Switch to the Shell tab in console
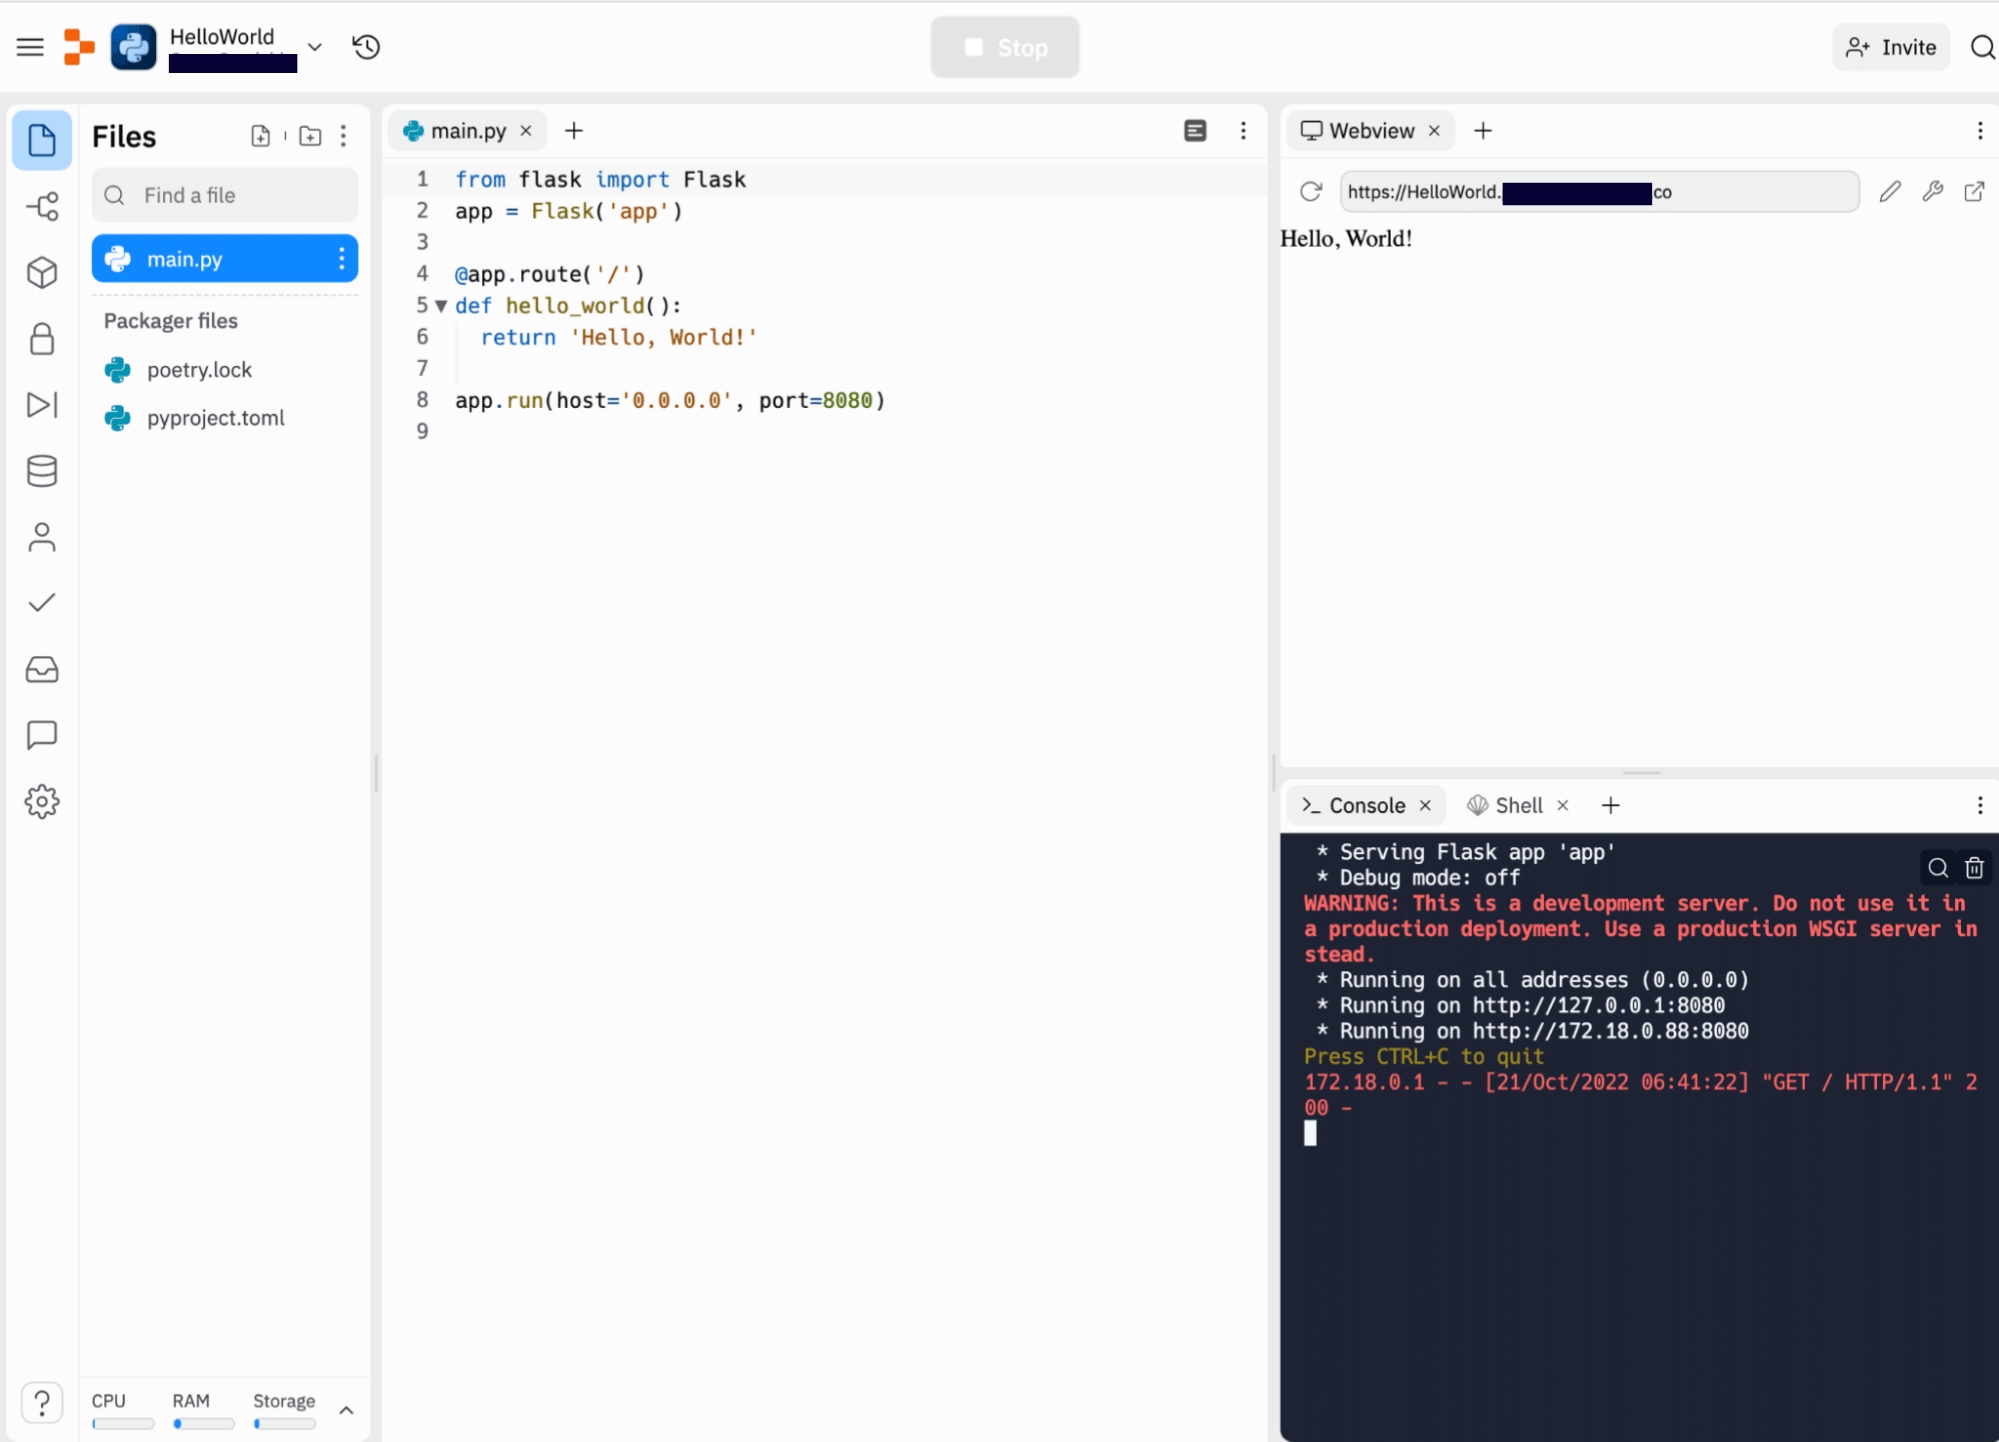This screenshot has height=1442, width=1999. click(1516, 806)
